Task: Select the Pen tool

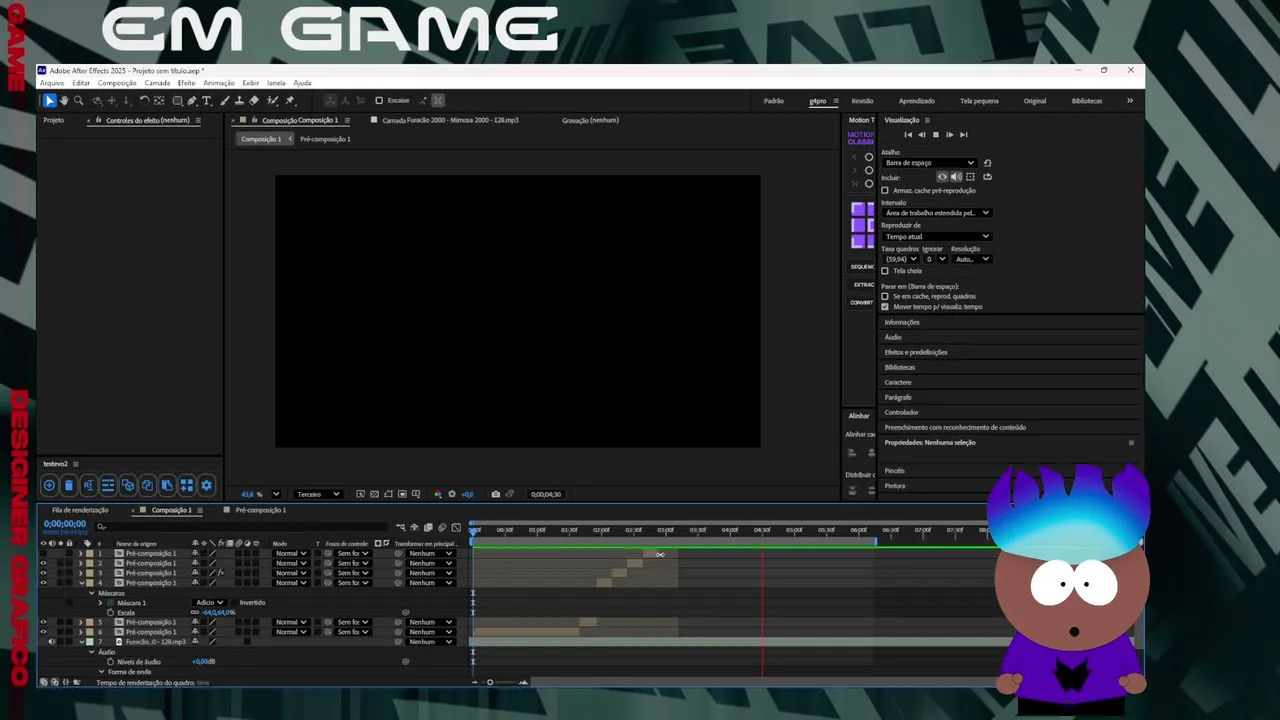Action: 192,100
